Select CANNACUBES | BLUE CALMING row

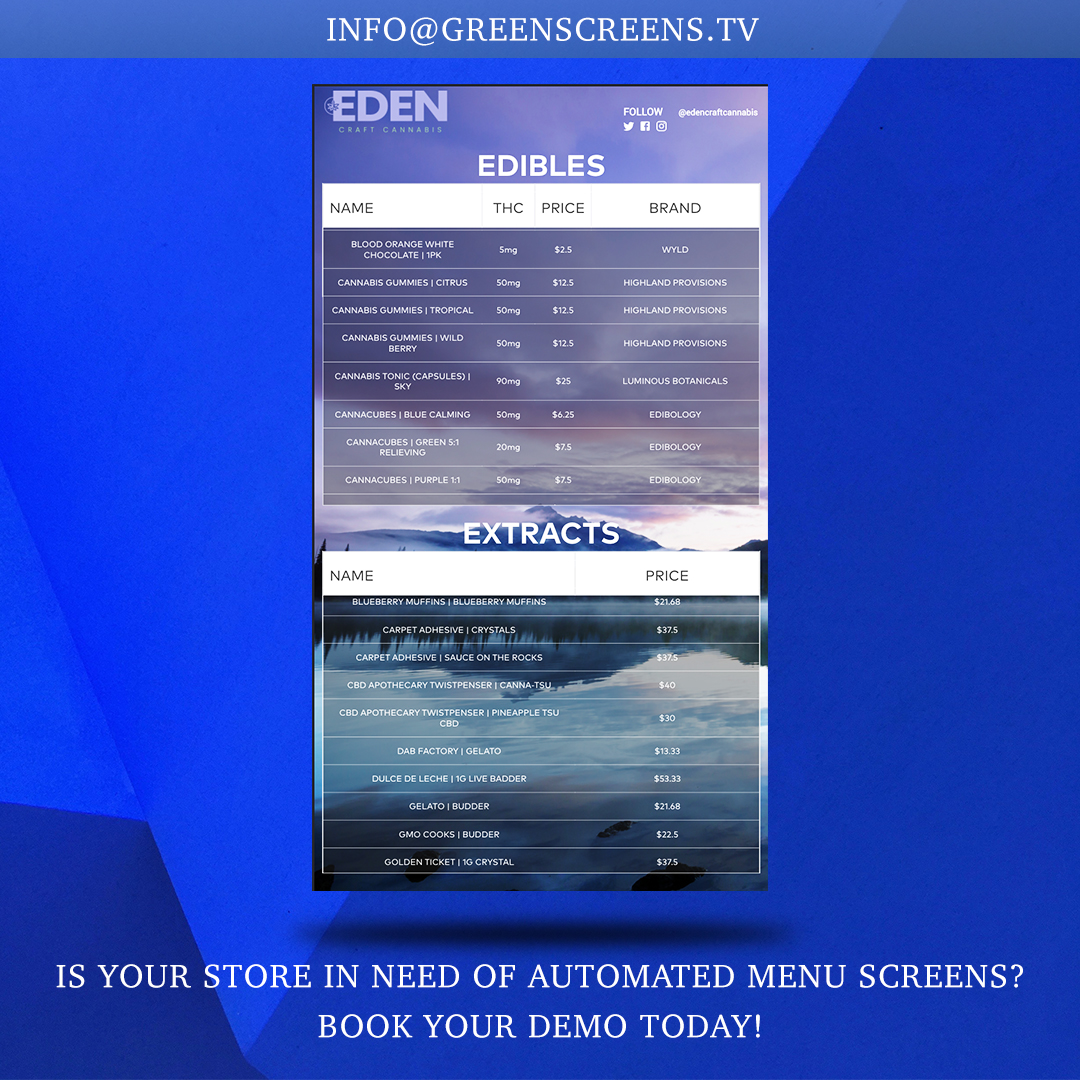541,415
